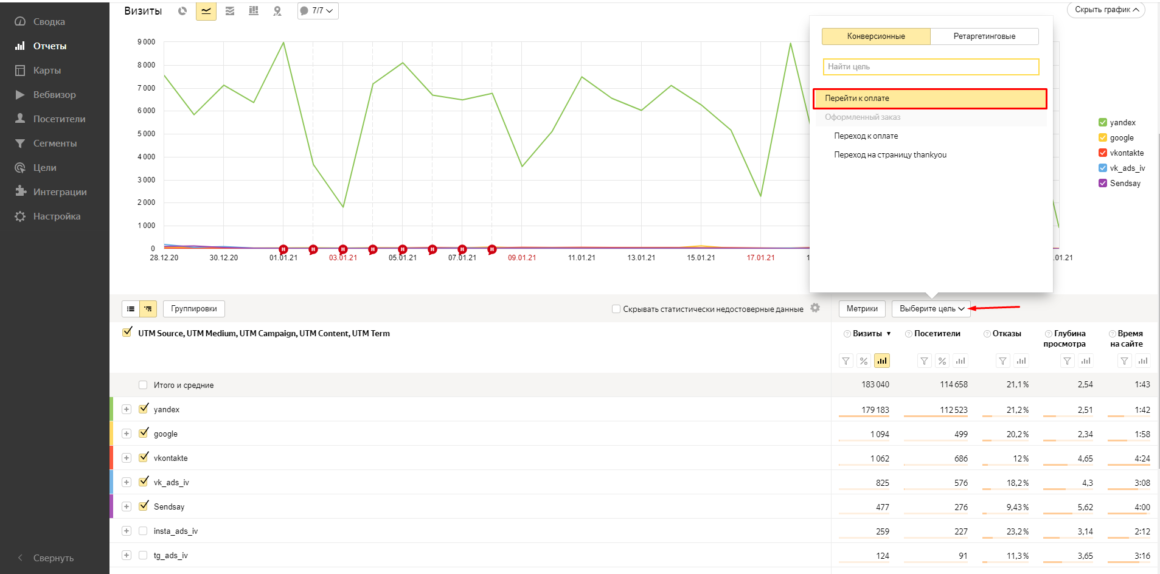Viewport: 1160px width, 574px height.
Task: Click filter icon under Глубина просмотра
Action: pos(1066,361)
